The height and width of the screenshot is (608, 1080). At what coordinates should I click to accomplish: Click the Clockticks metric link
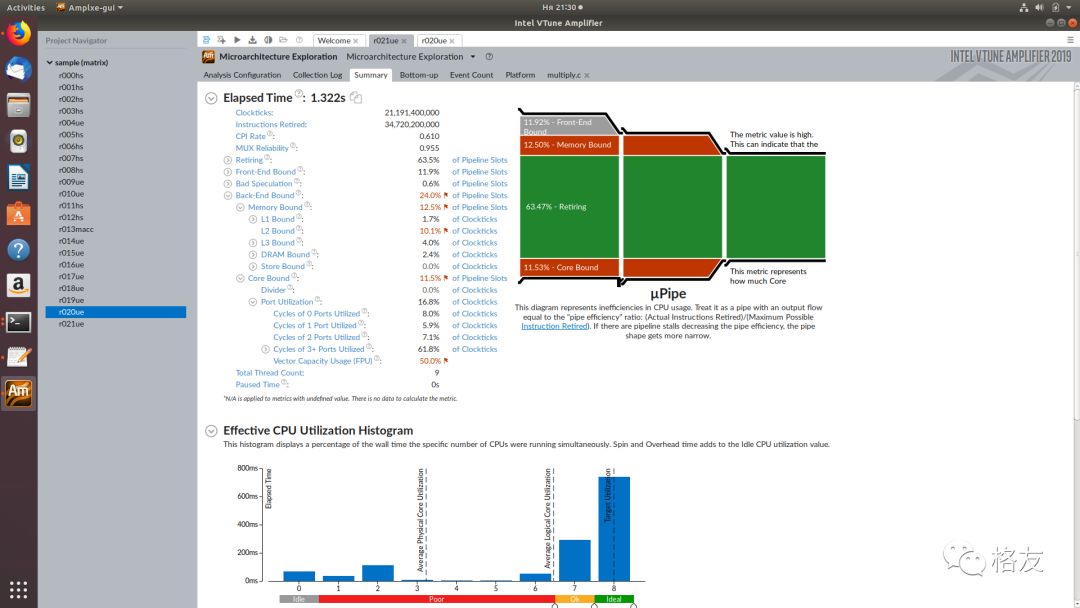(x=254, y=113)
